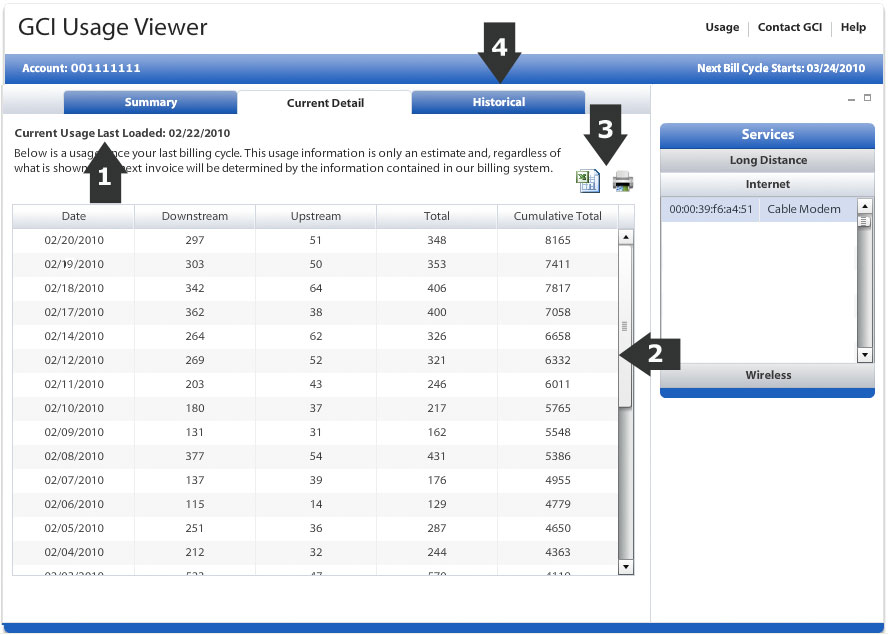Image resolution: width=888 pixels, height=635 pixels.
Task: Click cumulative total value 5548
Action: point(558,432)
